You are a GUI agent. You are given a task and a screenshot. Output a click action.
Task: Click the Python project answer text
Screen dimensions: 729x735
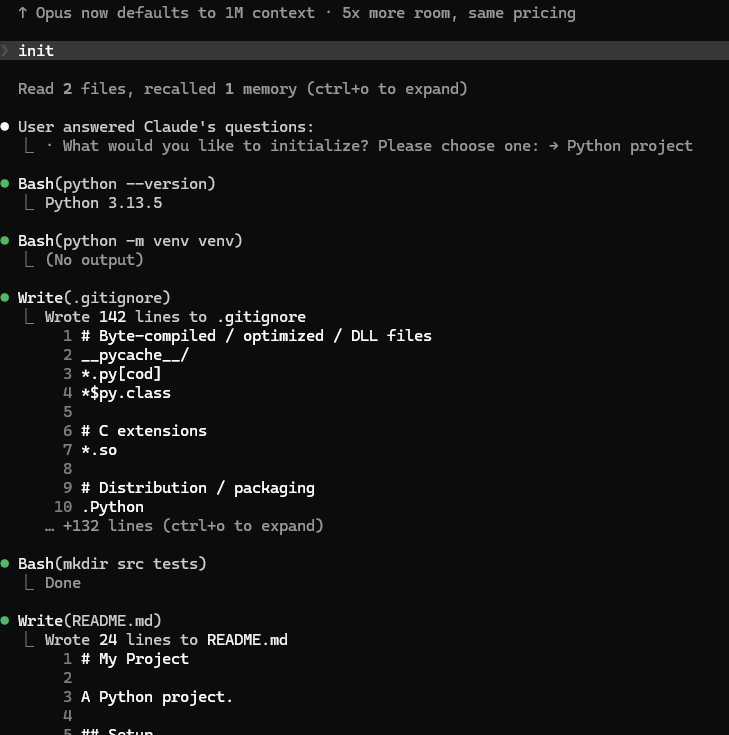point(630,146)
